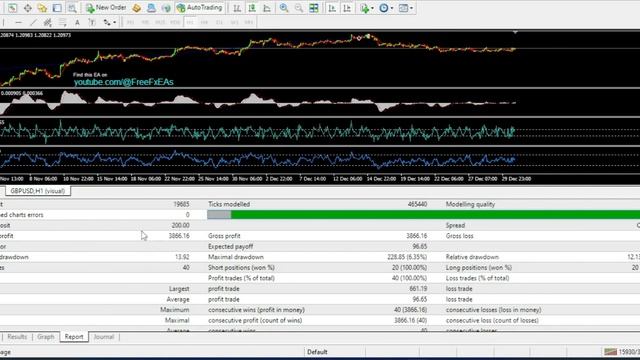This screenshot has width=640, height=360.
Task: Open the Graph tab
Action: [x=46, y=337]
